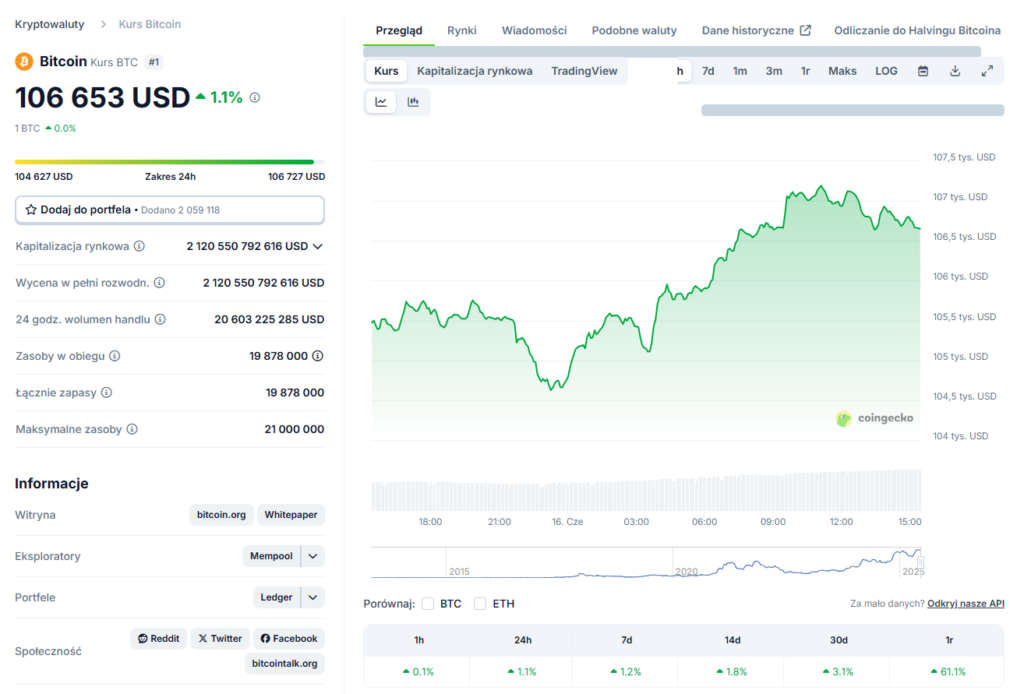The width and height of the screenshot is (1024, 694).
Task: Click the orange Bitcoin logo icon
Action: [x=24, y=61]
